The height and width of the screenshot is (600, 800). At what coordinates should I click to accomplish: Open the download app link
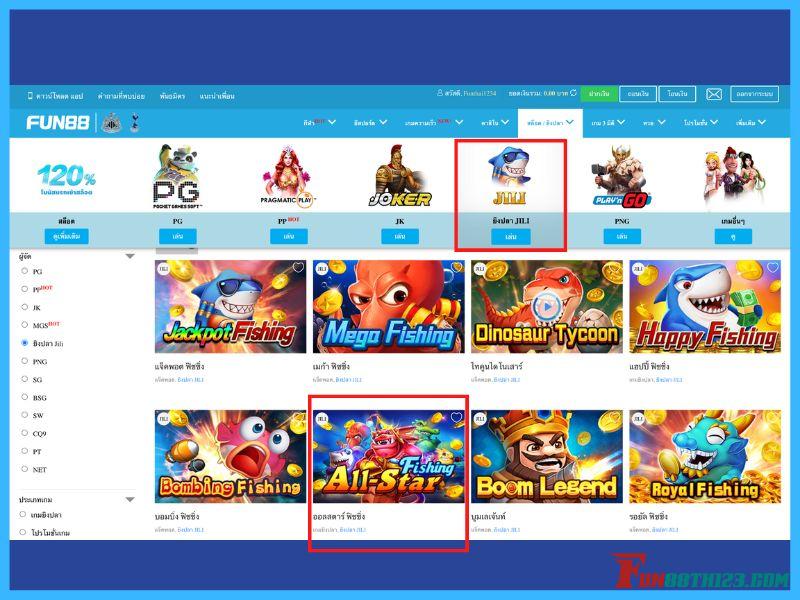pos(59,95)
